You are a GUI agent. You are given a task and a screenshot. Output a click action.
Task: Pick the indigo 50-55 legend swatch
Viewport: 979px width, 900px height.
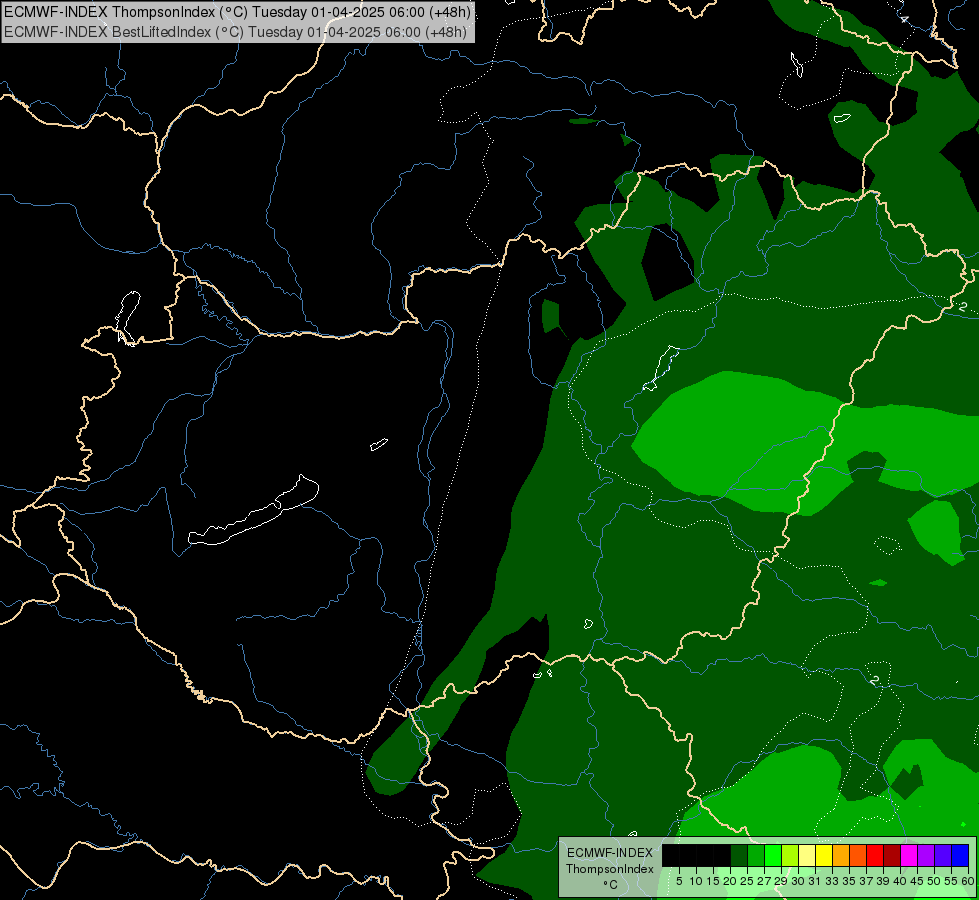click(x=943, y=855)
